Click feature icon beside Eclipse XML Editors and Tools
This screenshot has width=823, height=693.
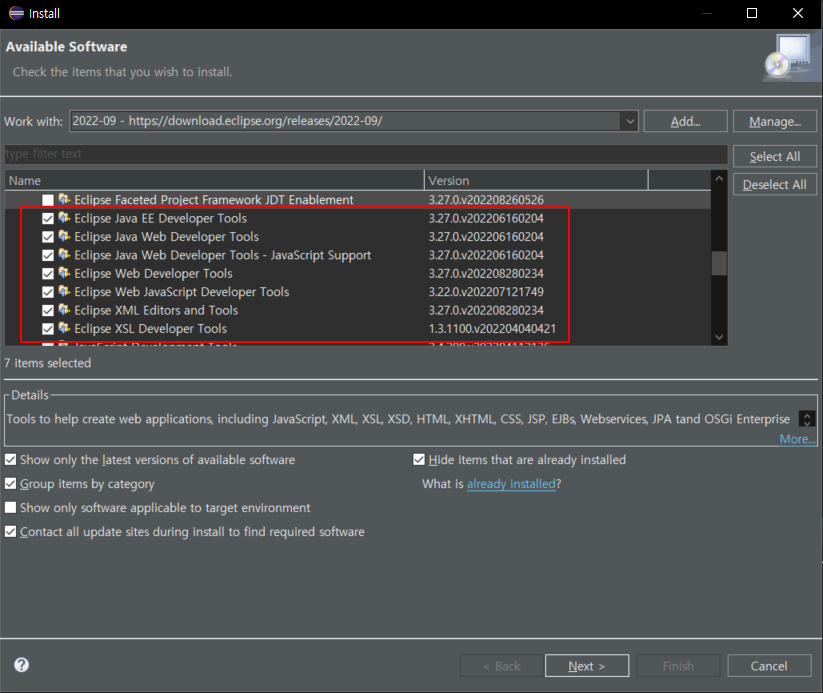point(64,310)
